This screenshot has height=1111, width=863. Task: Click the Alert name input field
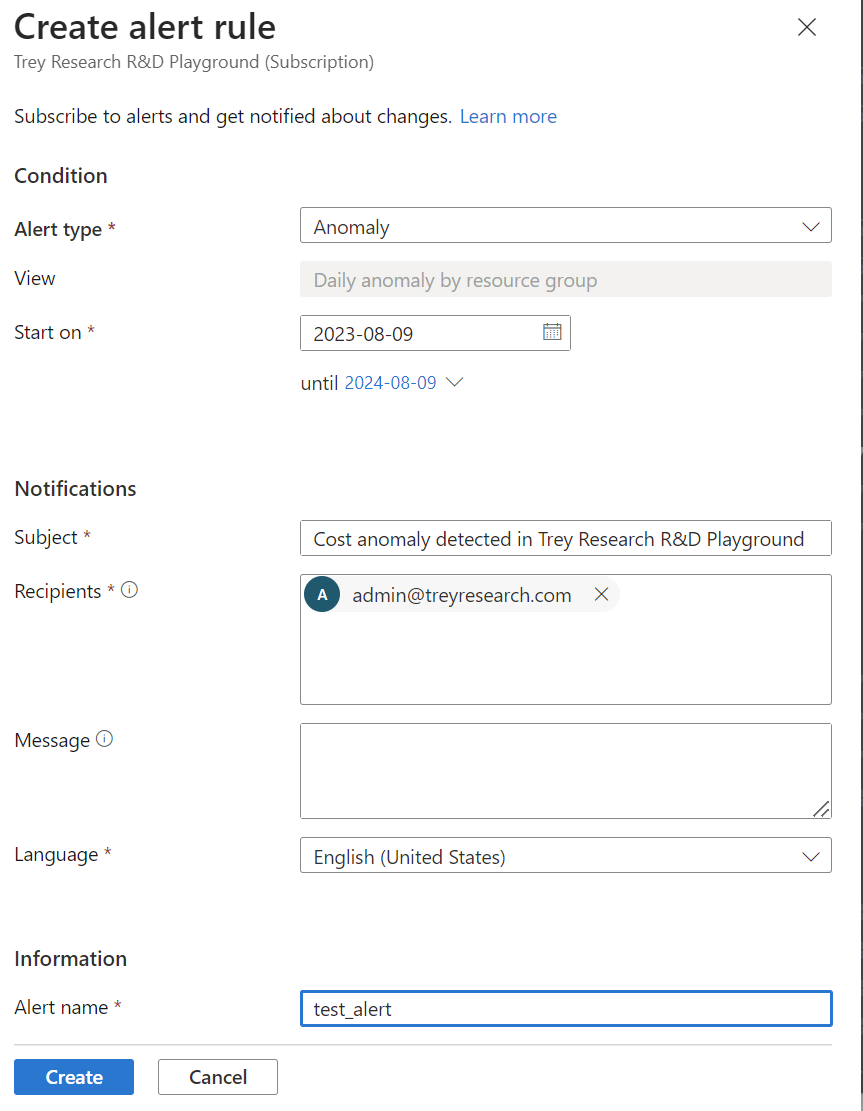(565, 1008)
